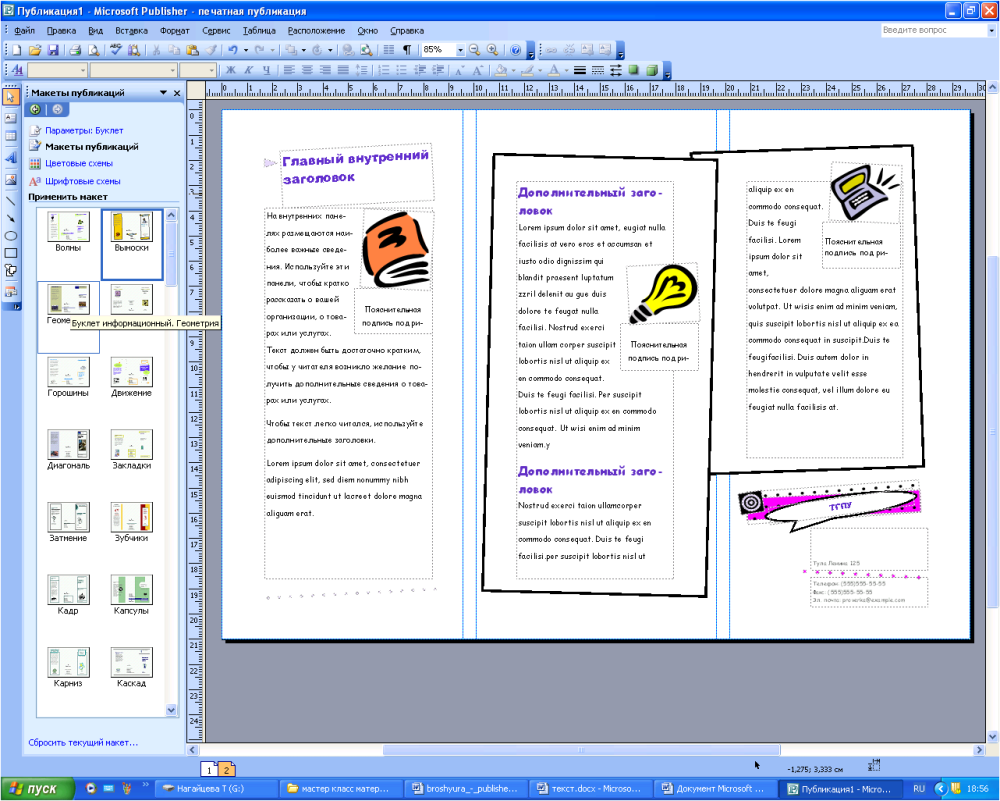Screen dimensions: 1000x801
Task: Pick font color with the underlined A button
Action: click(555, 70)
